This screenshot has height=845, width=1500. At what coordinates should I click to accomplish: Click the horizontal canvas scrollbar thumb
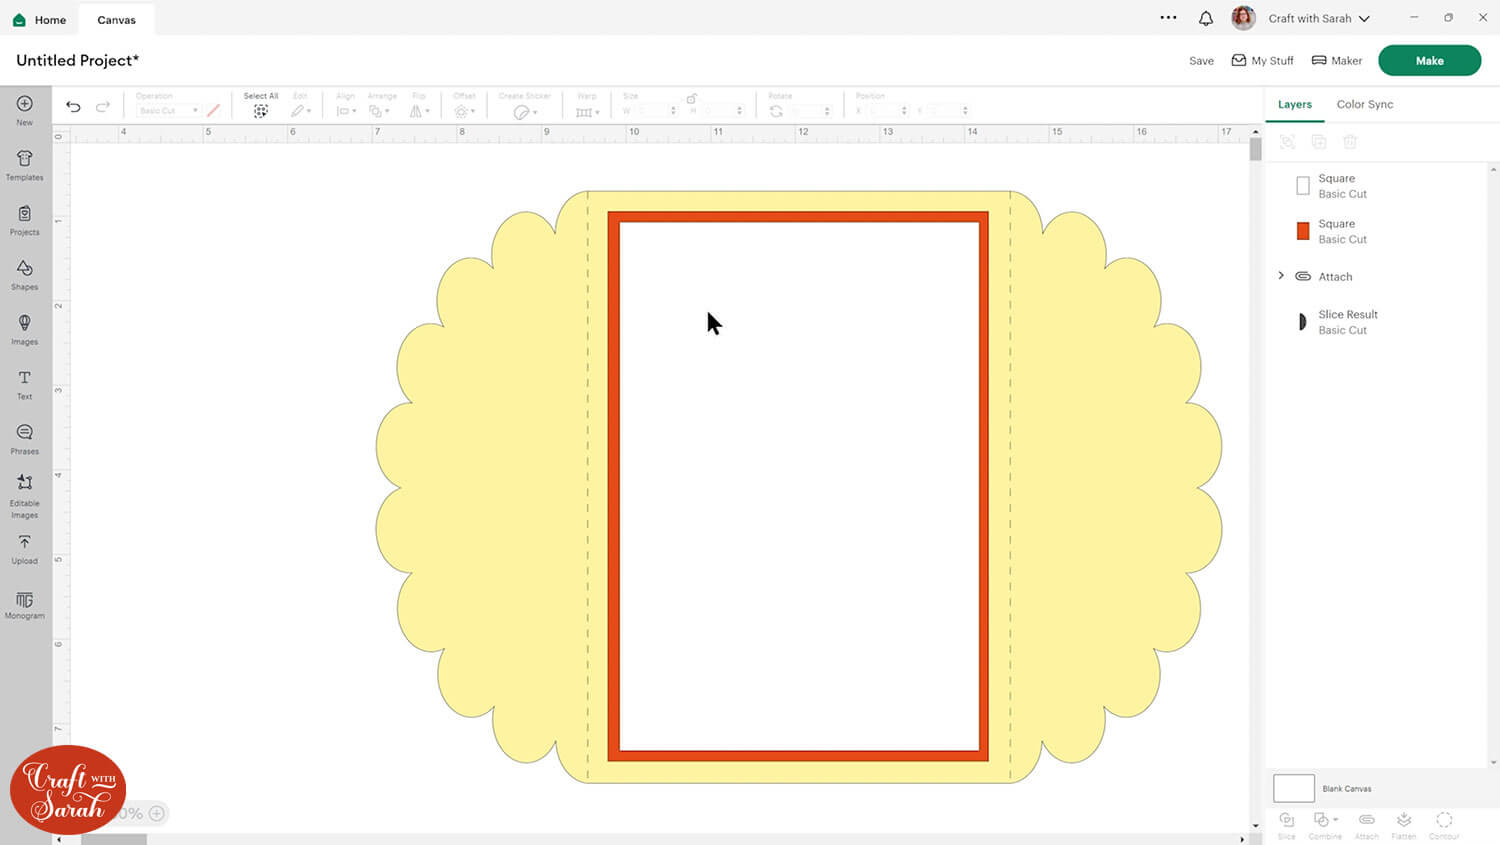(x=114, y=839)
